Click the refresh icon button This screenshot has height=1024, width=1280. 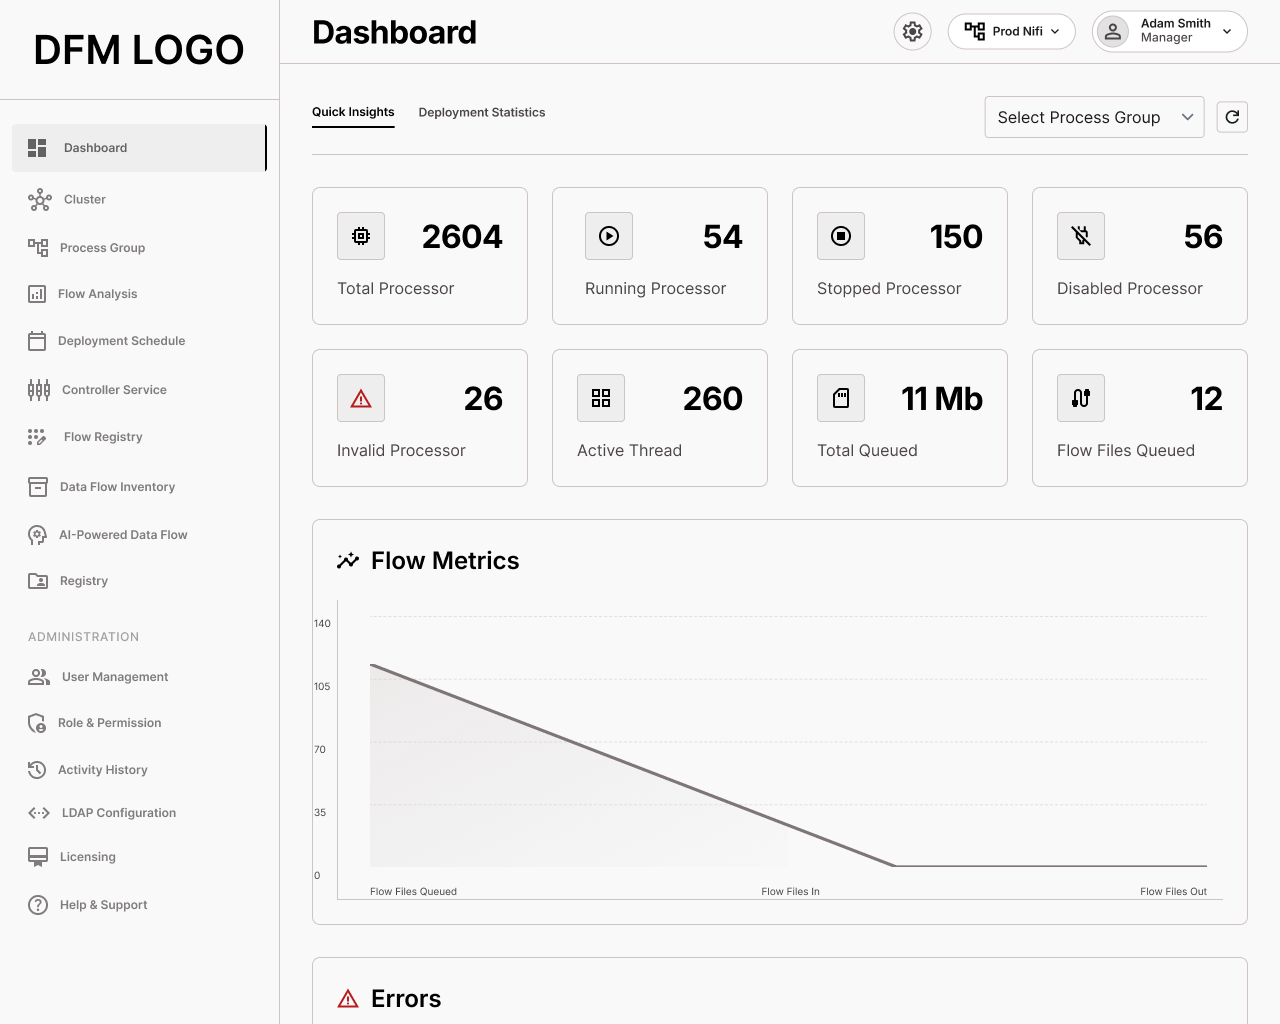point(1232,117)
